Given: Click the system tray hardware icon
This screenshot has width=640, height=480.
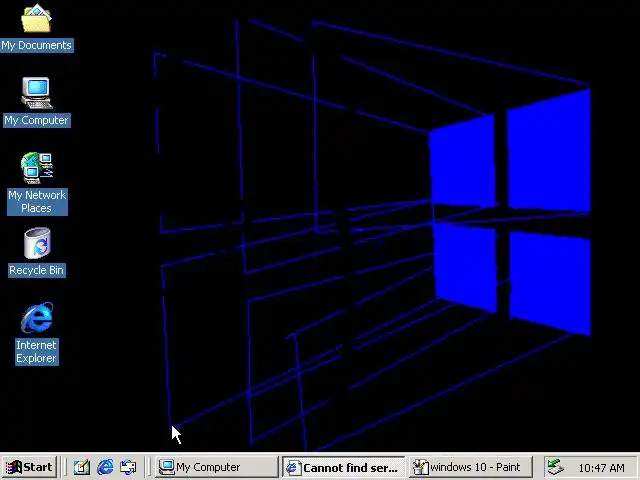Looking at the screenshot, I should tap(556, 467).
